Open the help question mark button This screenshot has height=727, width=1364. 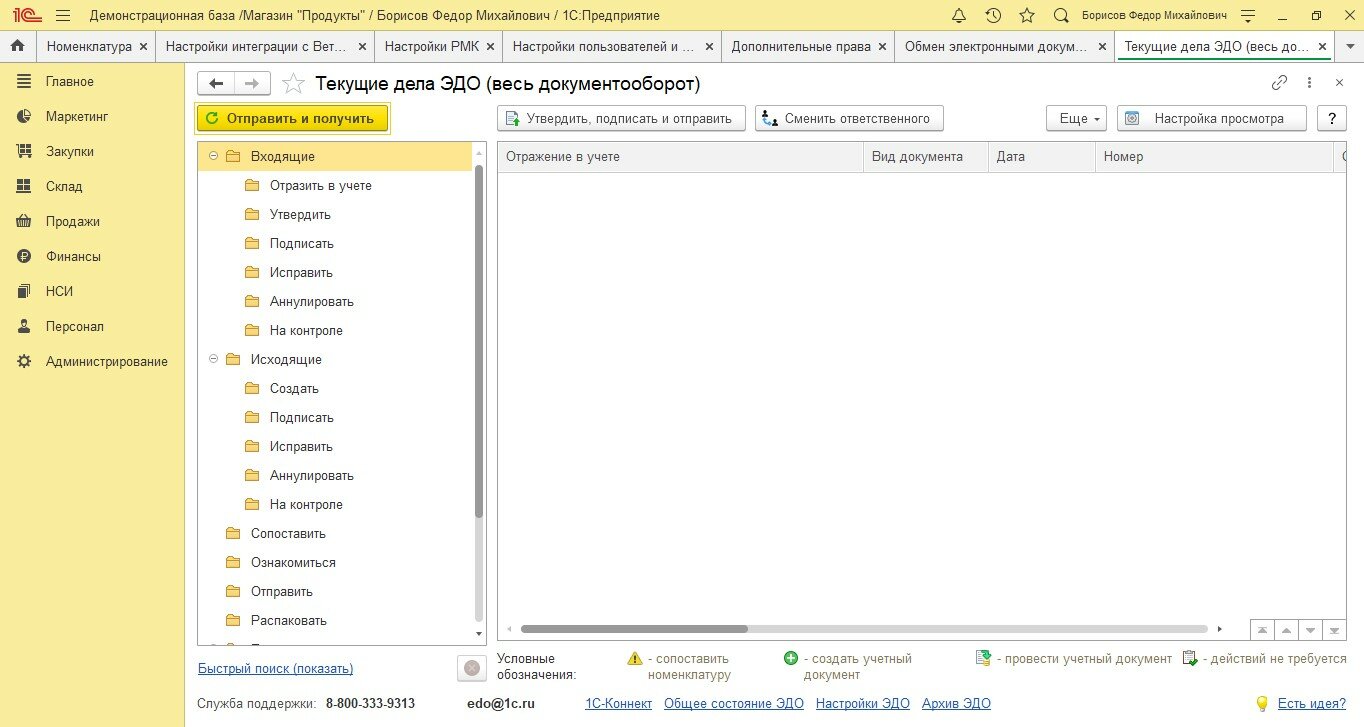pyautogui.click(x=1331, y=118)
